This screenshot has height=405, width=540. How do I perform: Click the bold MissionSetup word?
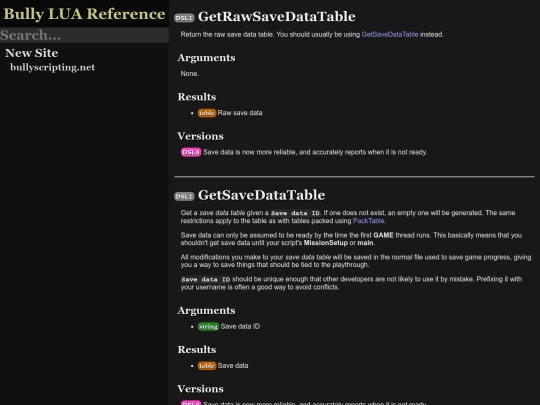[325, 243]
